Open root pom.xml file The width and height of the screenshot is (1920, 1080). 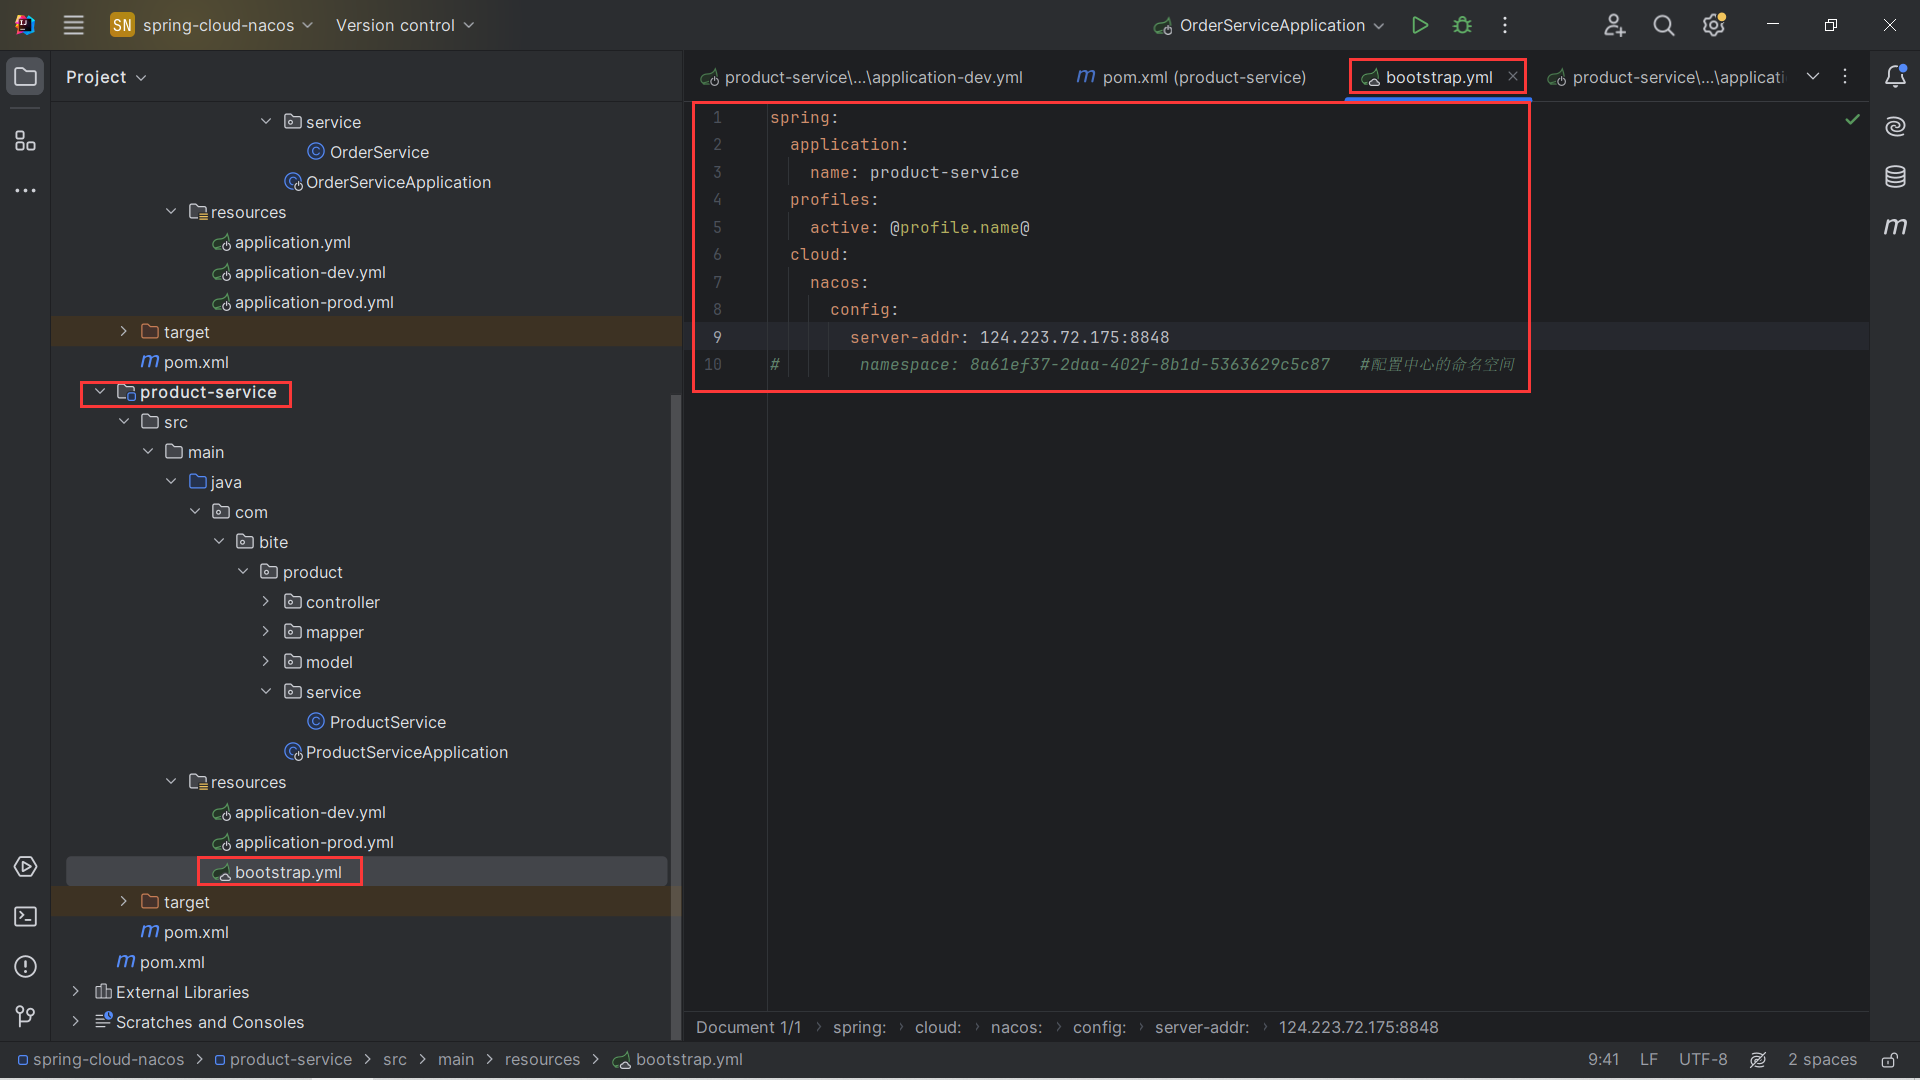(x=161, y=962)
